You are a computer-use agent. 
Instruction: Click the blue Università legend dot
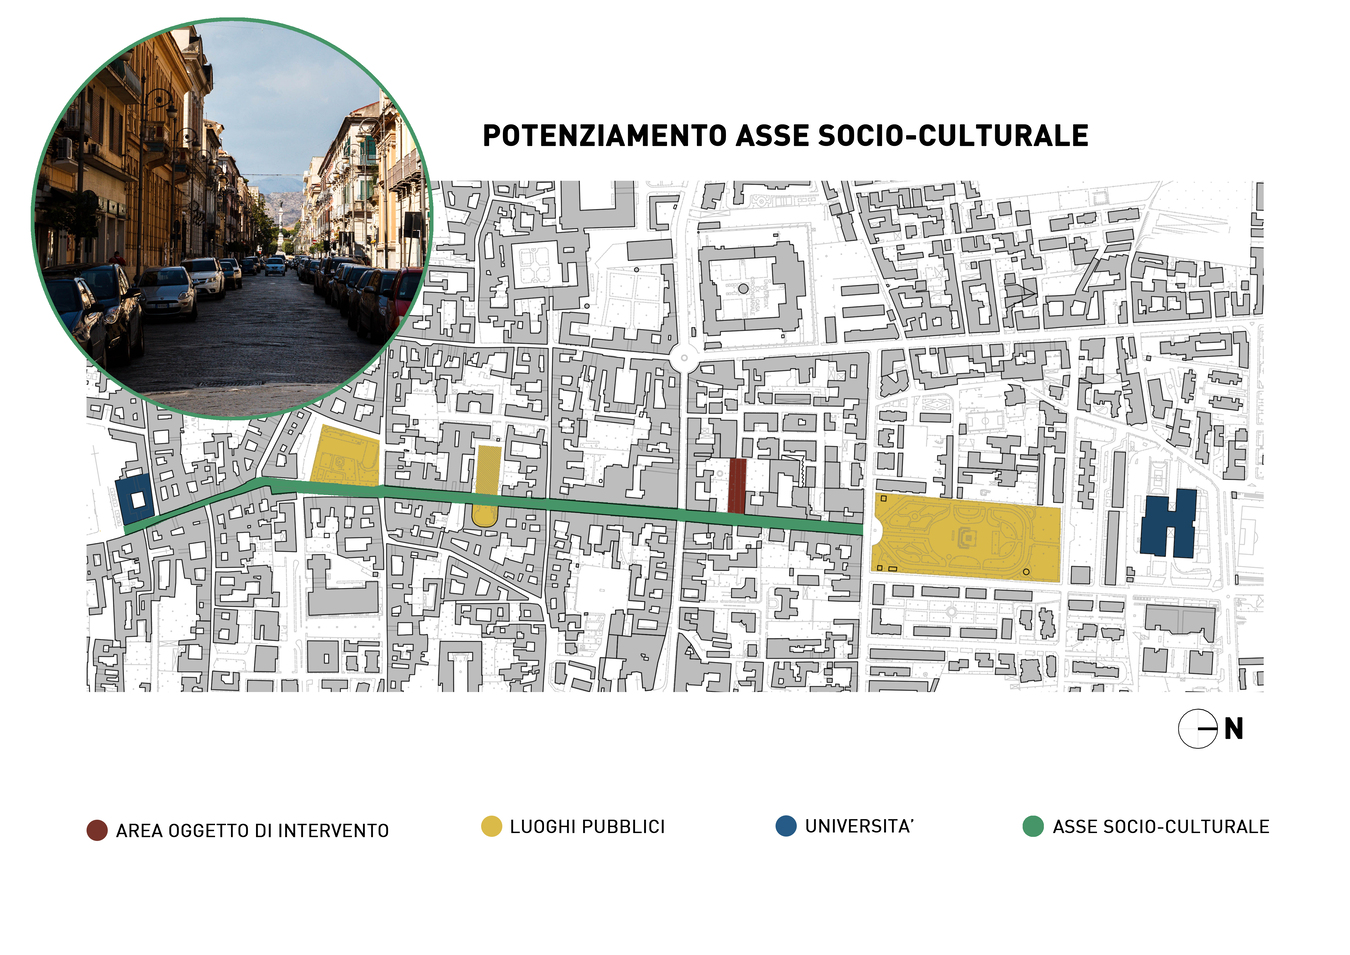coord(786,826)
